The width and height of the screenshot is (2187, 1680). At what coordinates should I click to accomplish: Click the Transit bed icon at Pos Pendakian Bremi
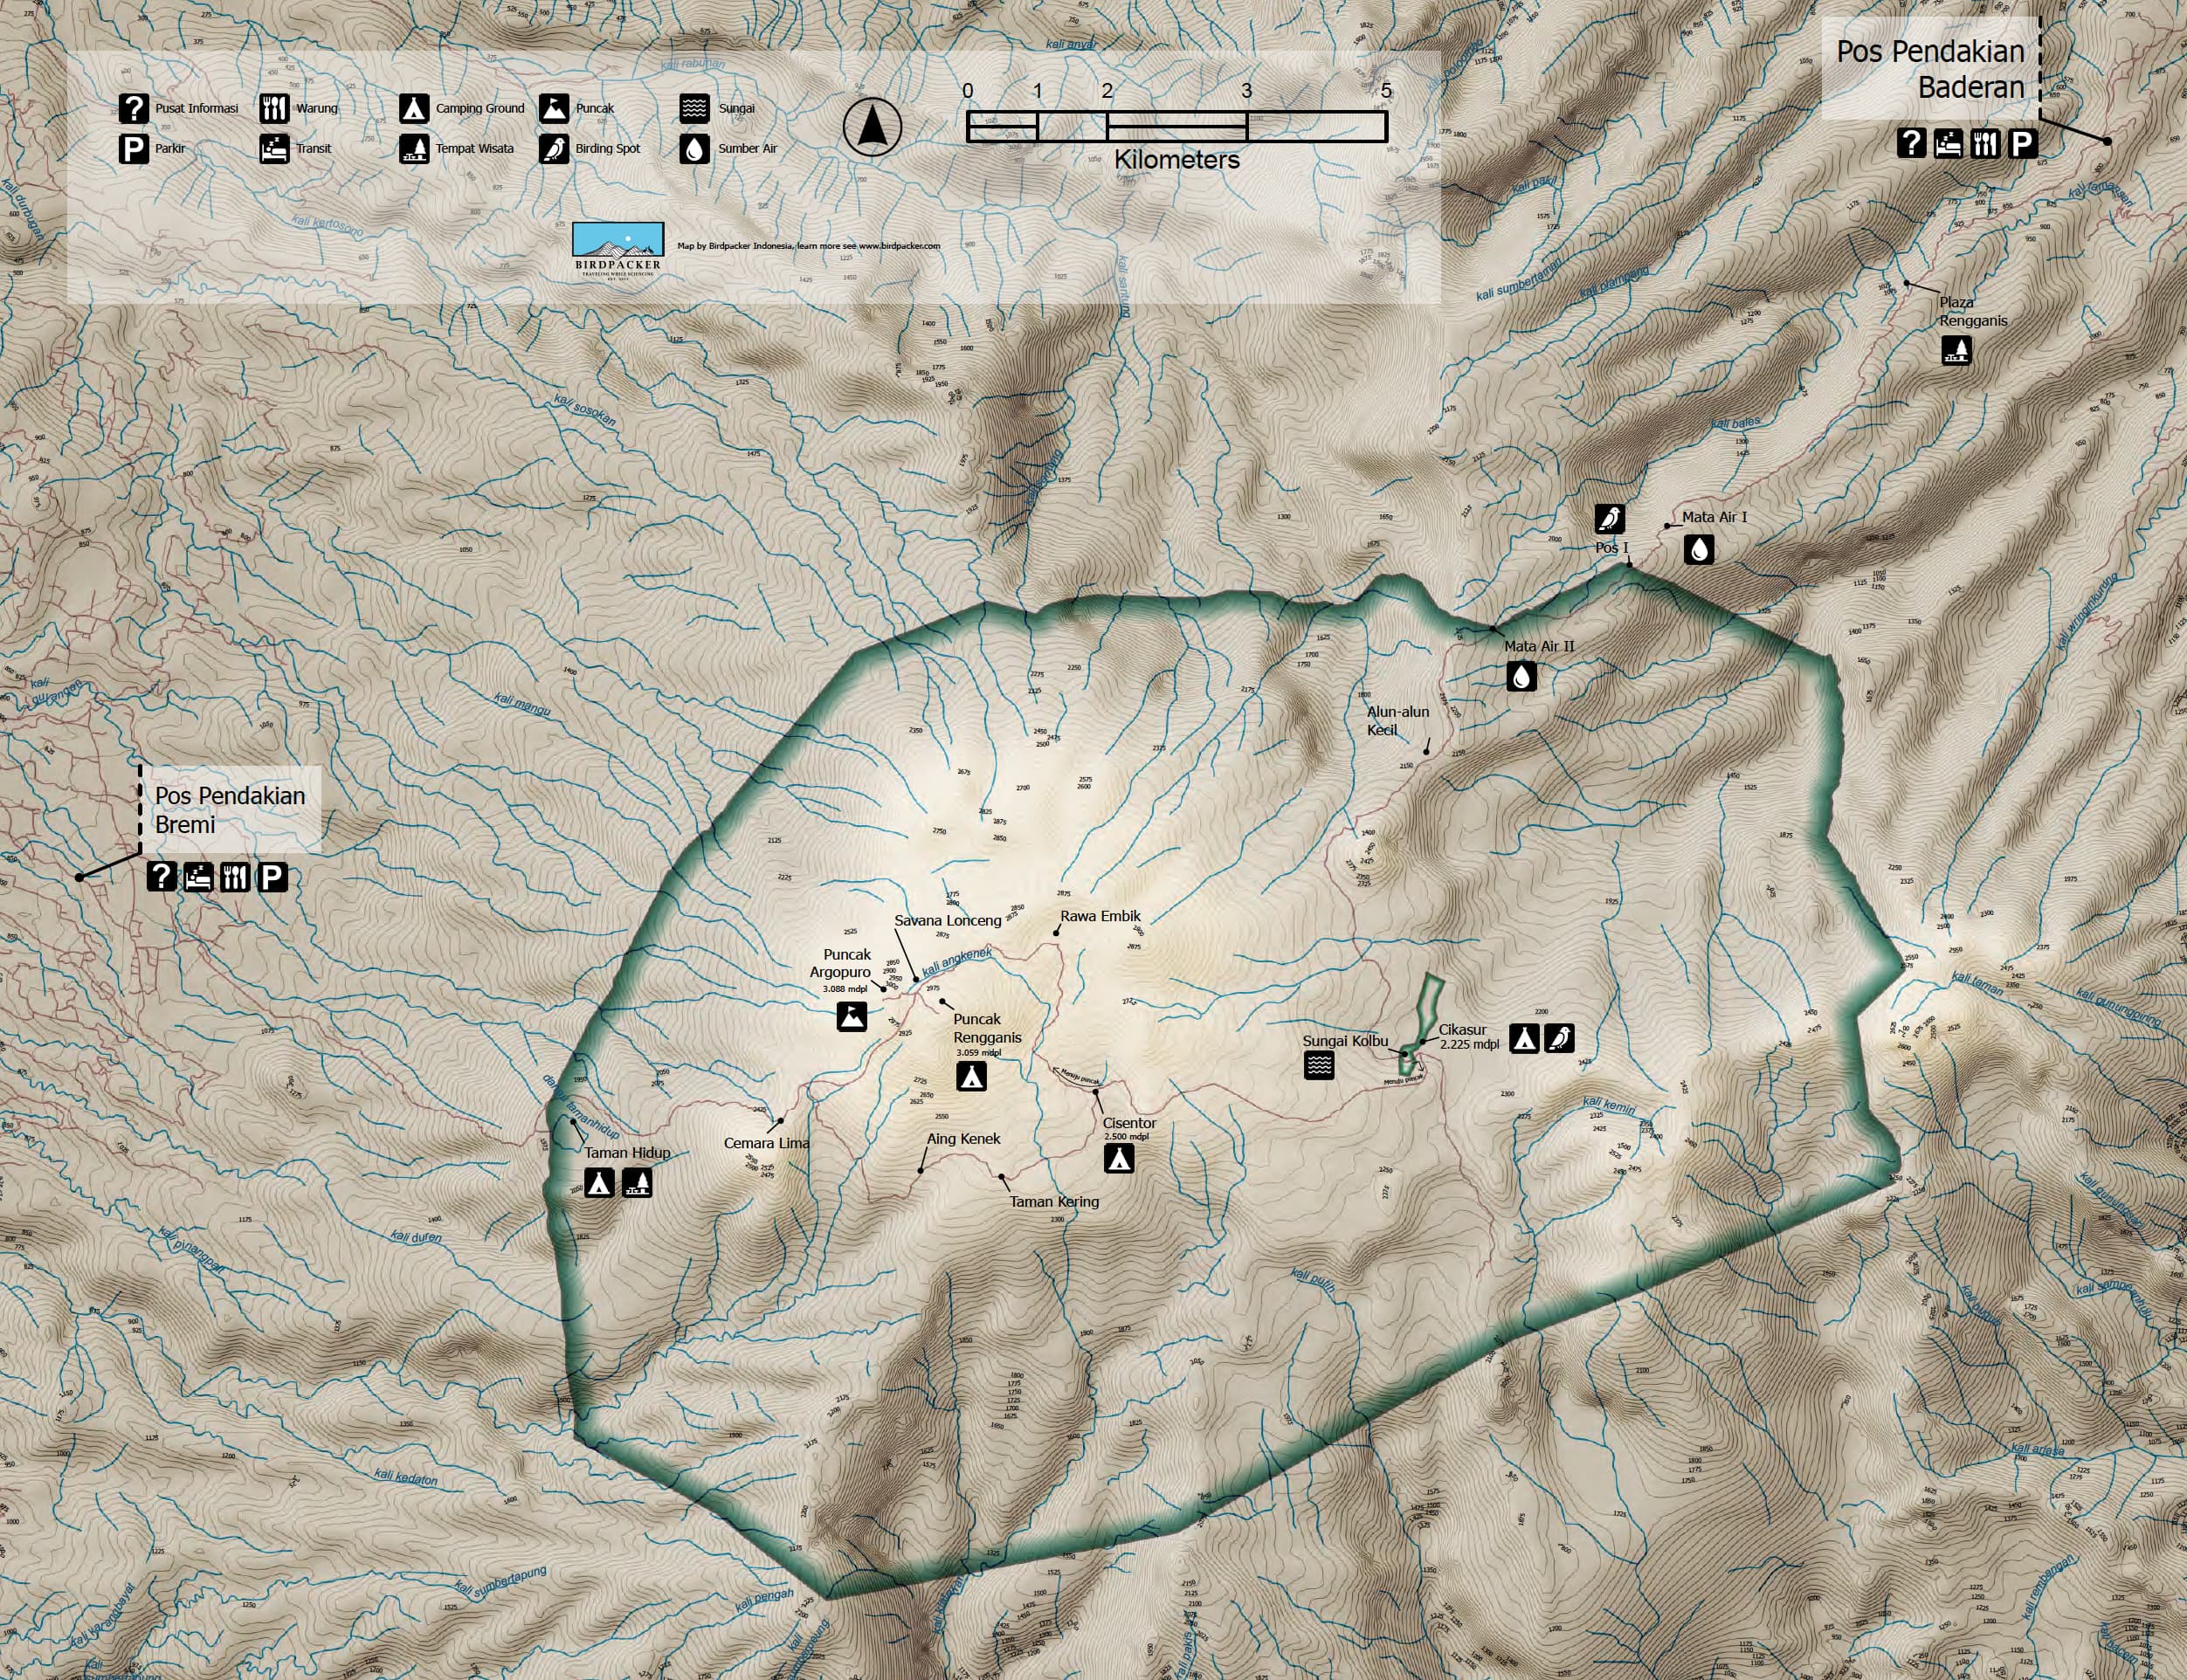(198, 875)
